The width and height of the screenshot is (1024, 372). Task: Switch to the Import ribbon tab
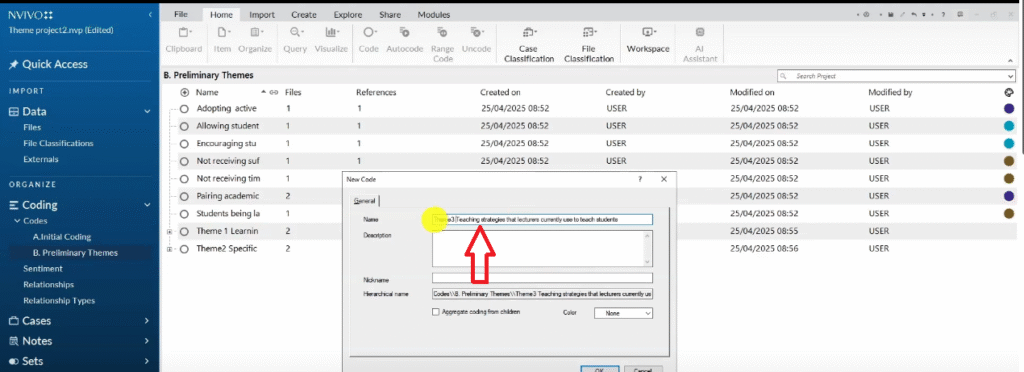[262, 14]
